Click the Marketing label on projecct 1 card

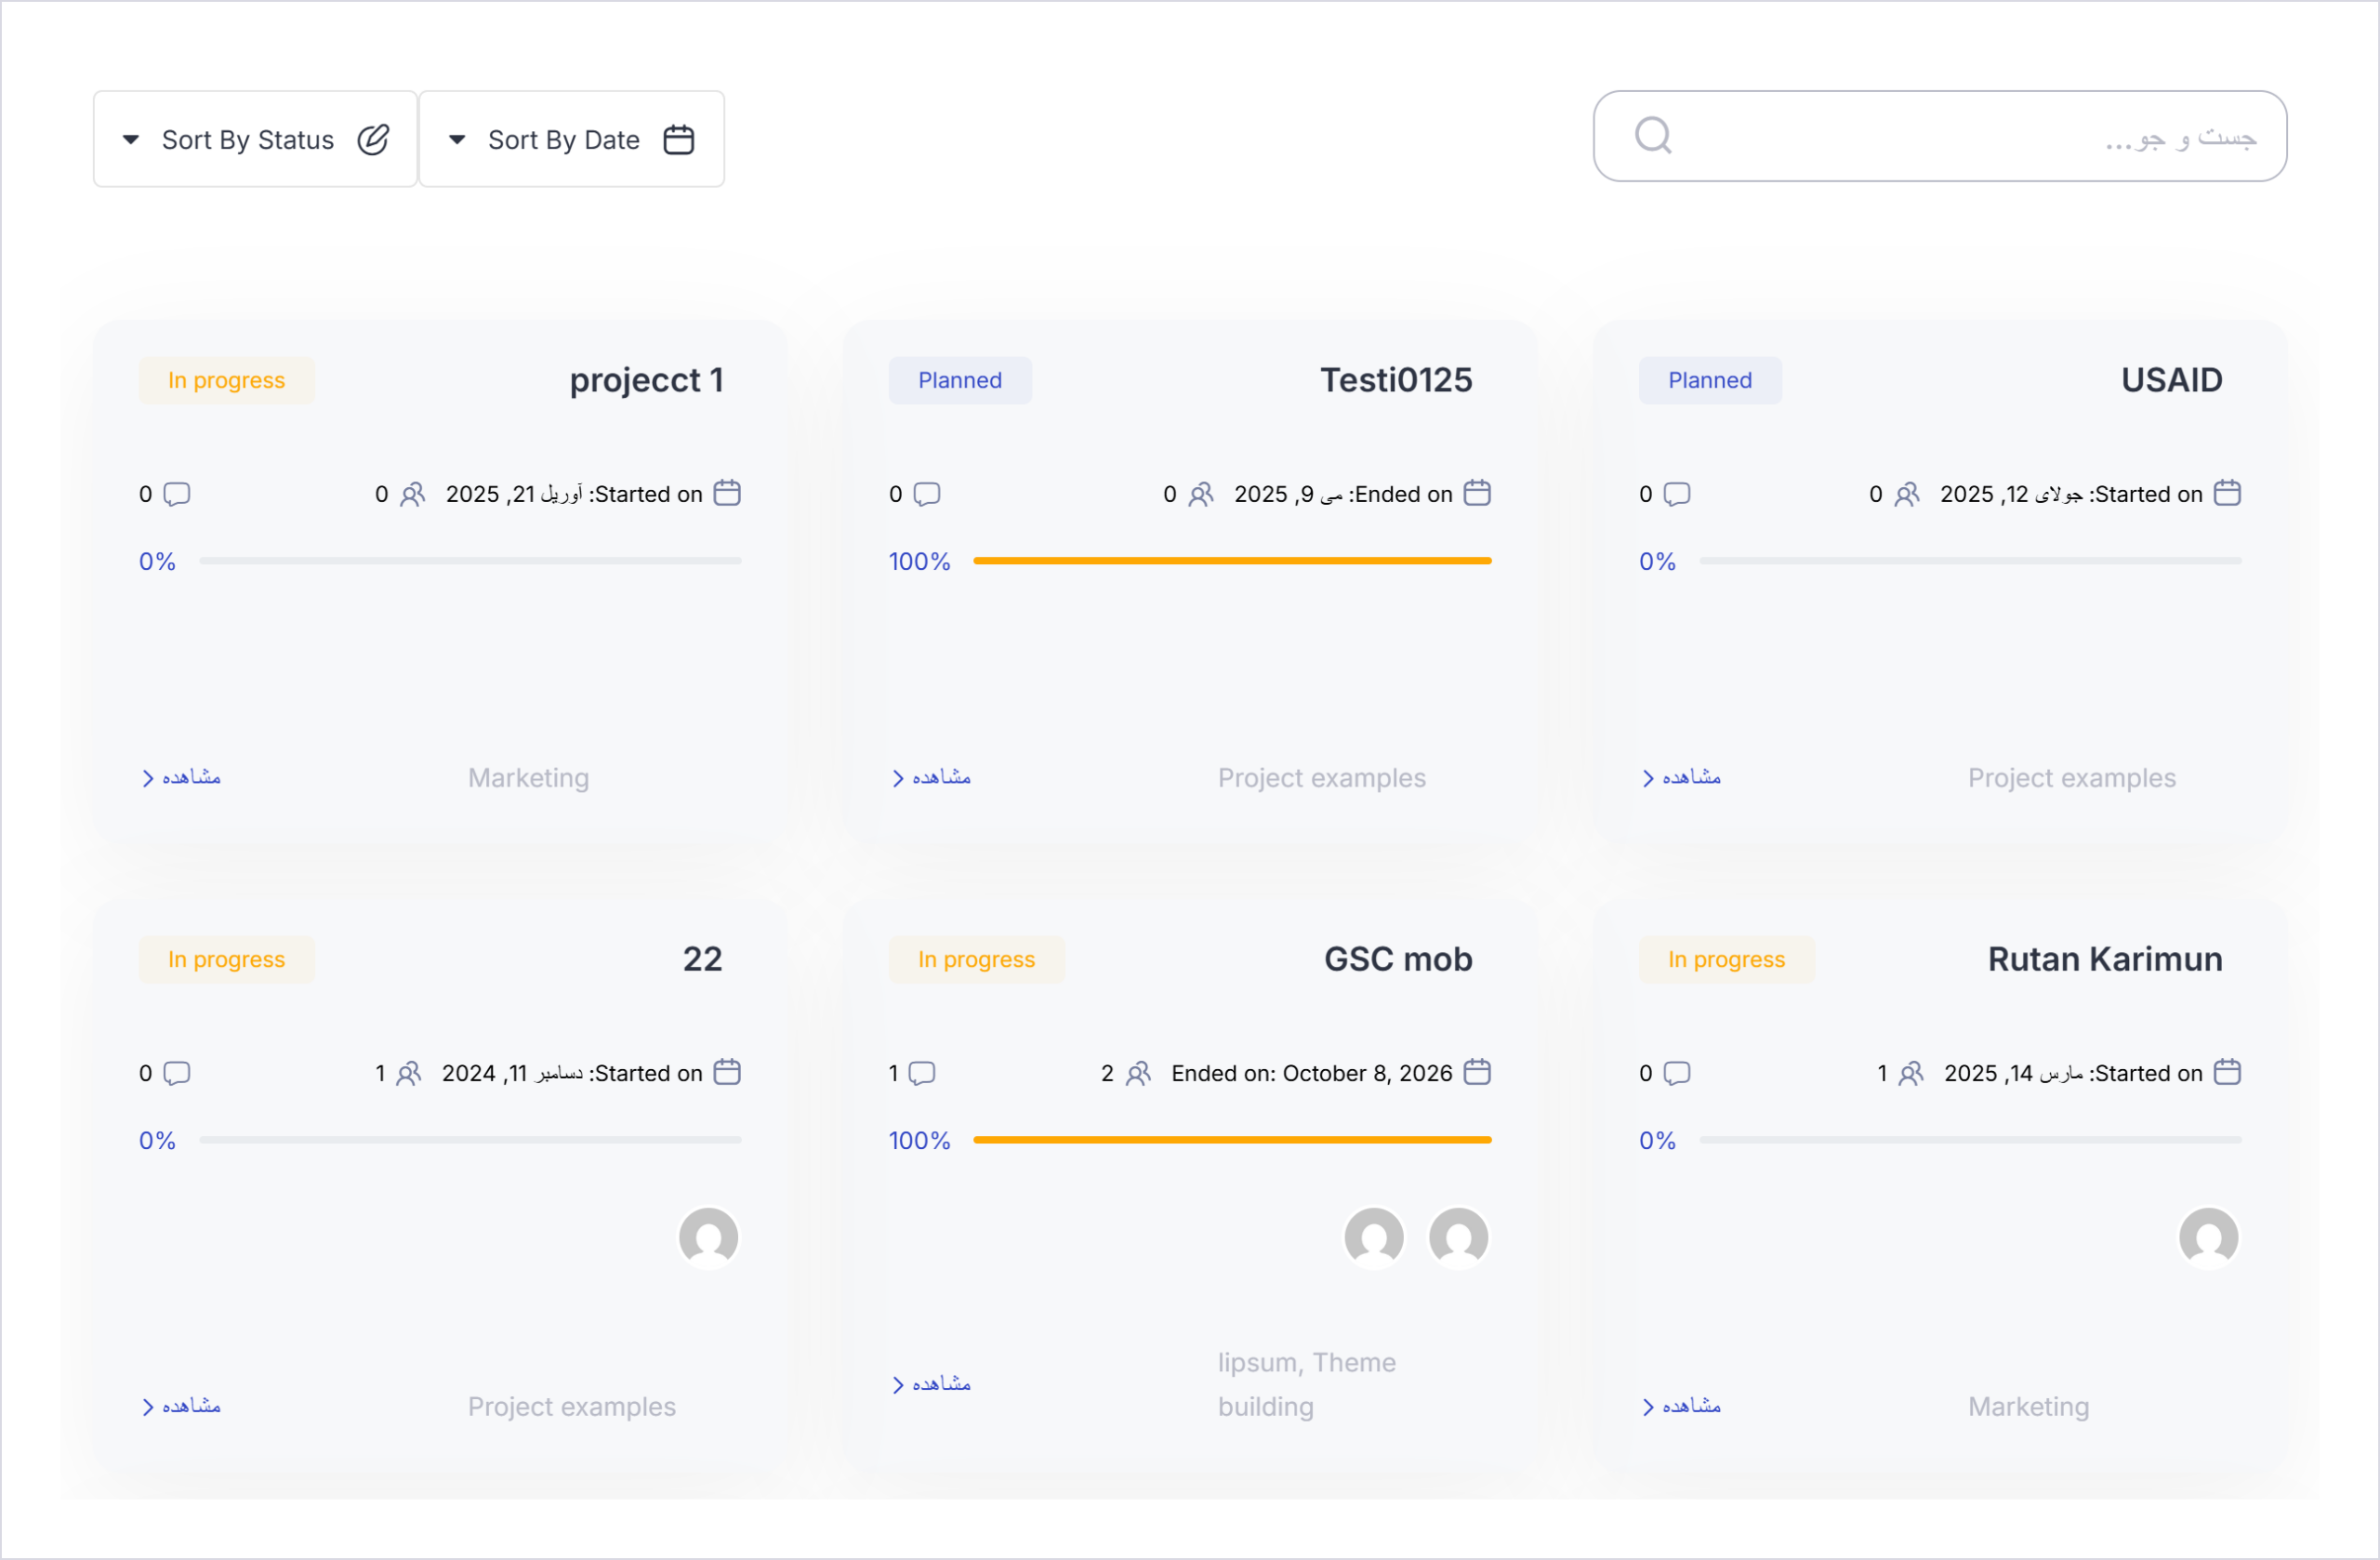click(x=528, y=778)
